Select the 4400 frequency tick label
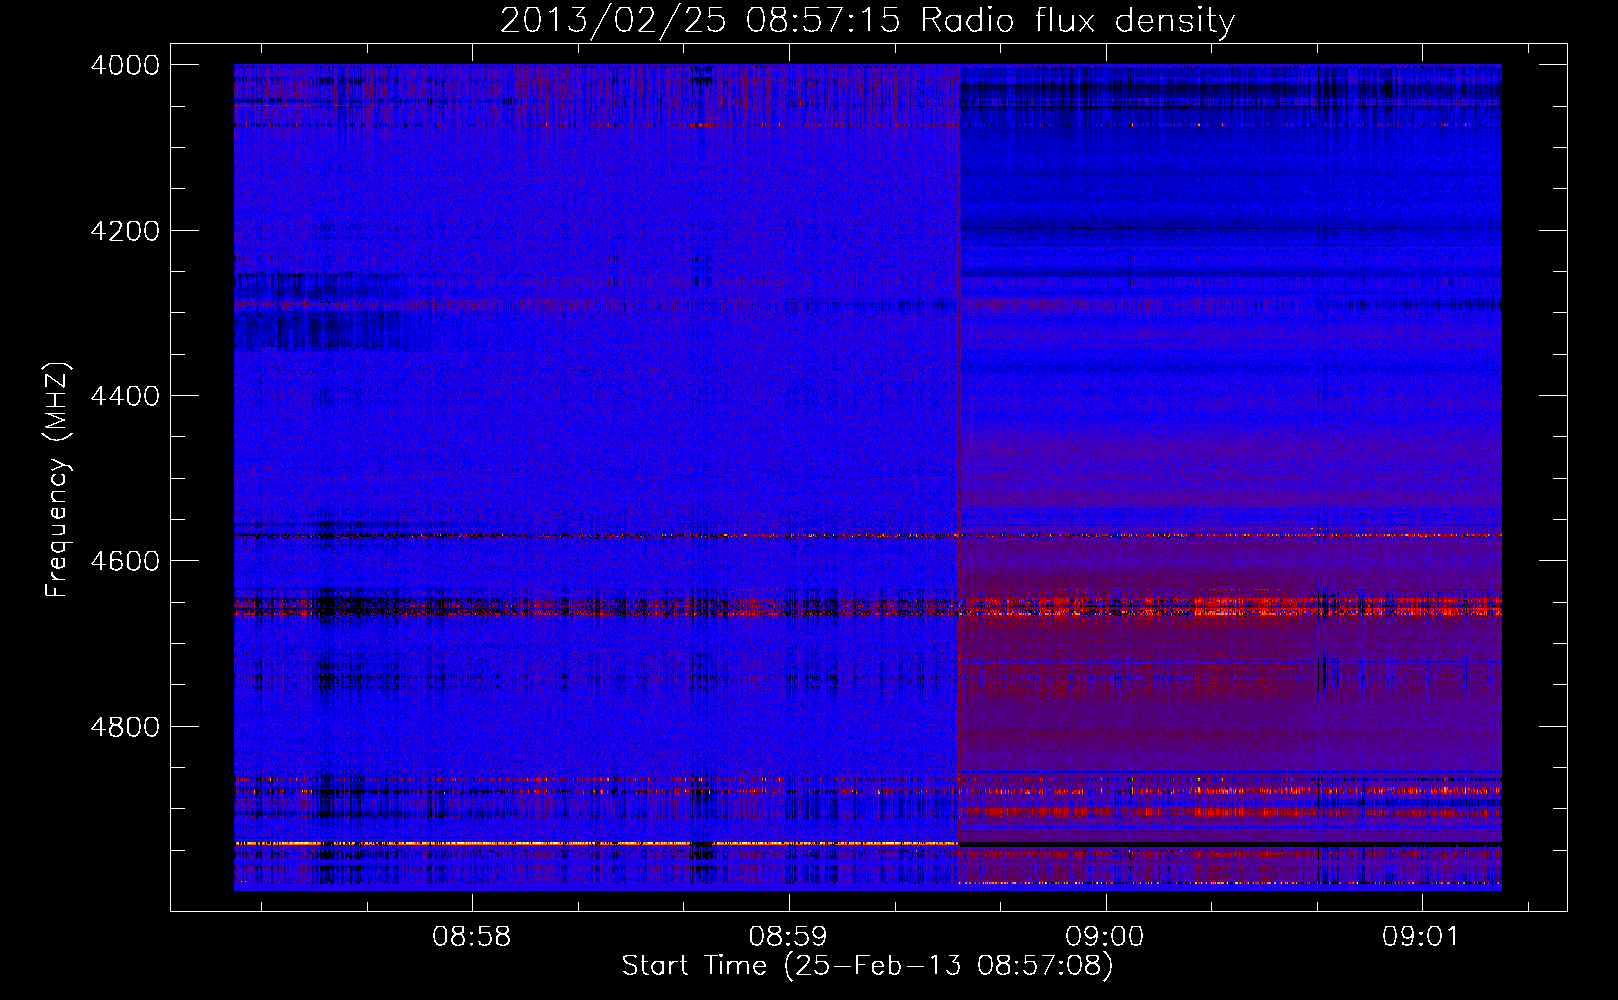The width and height of the screenshot is (1618, 1000). pyautogui.click(x=125, y=396)
